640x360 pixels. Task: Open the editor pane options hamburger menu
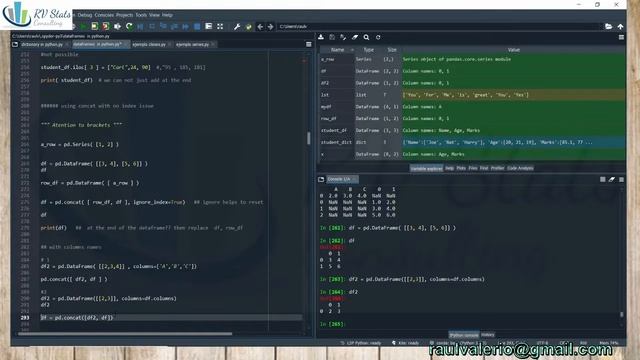click(x=309, y=44)
